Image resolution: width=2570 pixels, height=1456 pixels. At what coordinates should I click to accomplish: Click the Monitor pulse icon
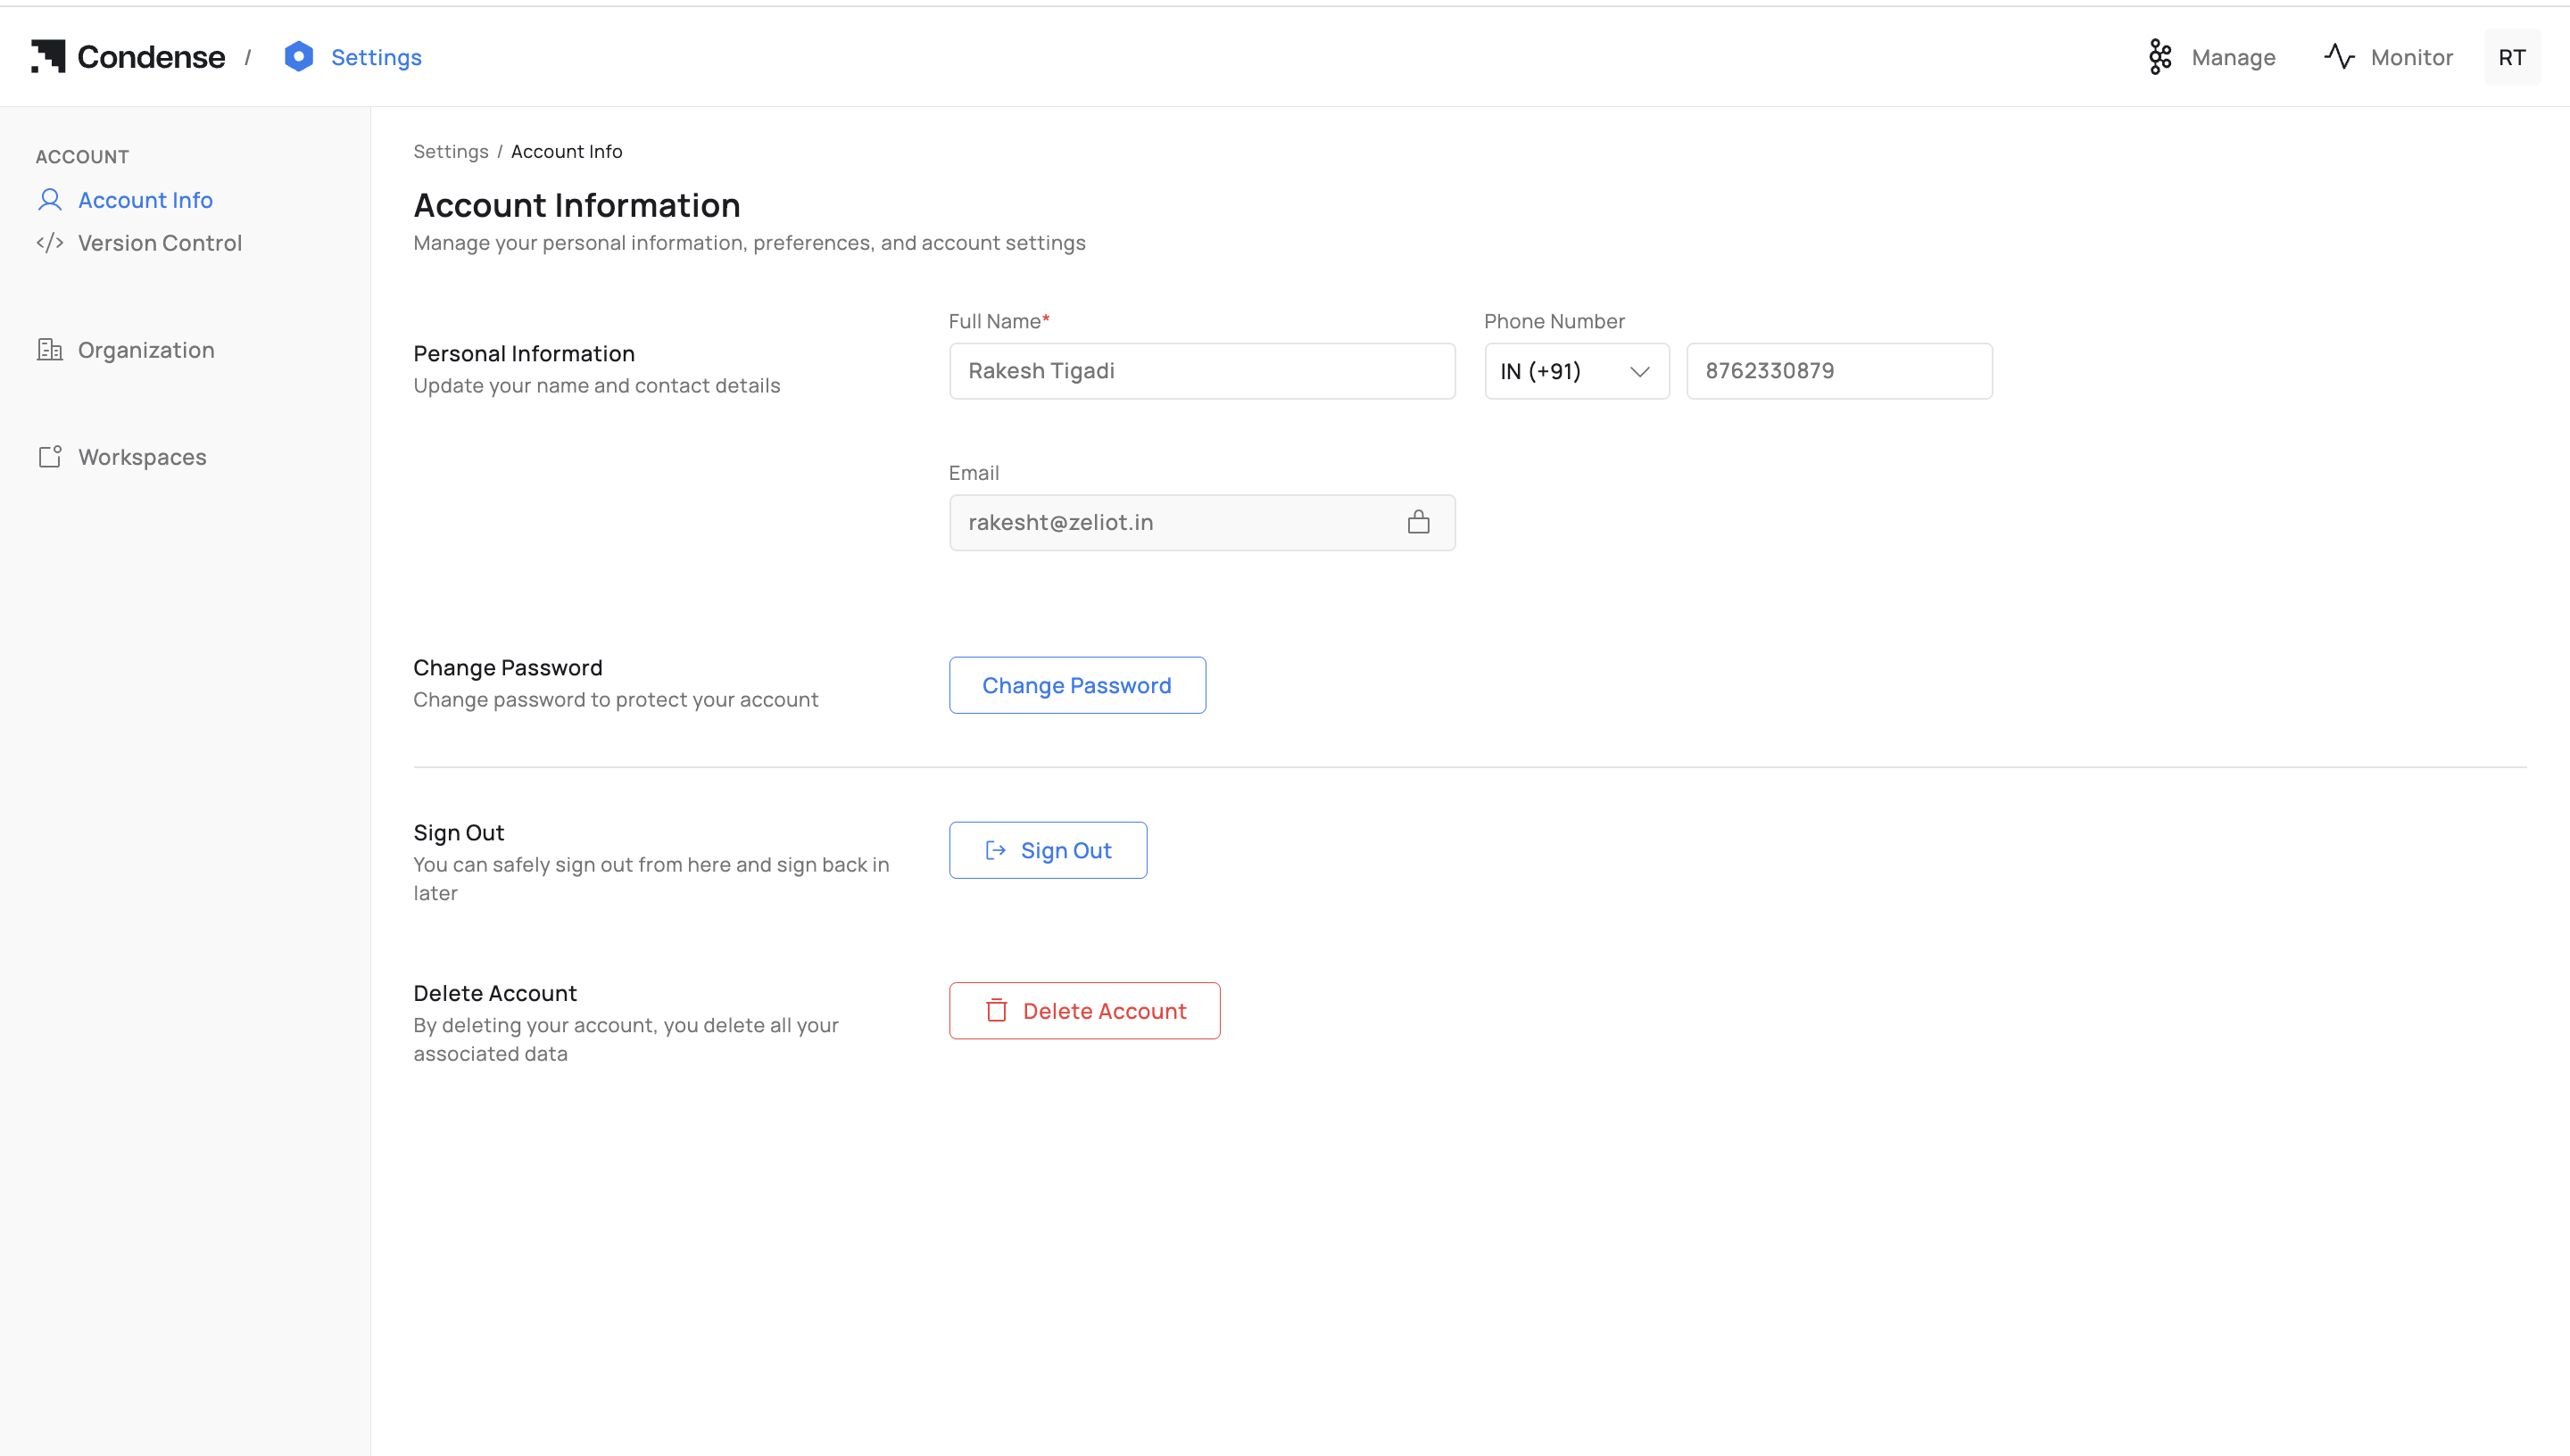coord(2339,57)
